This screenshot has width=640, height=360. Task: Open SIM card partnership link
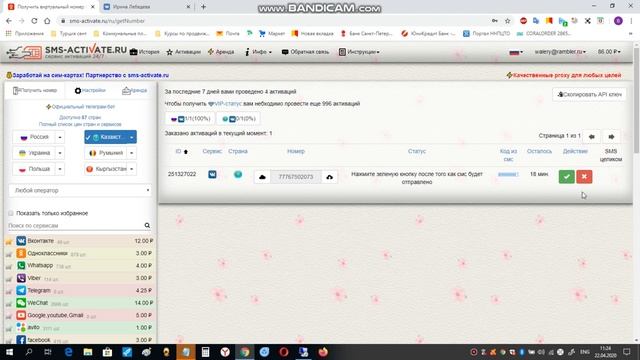pyautogui.click(x=88, y=75)
